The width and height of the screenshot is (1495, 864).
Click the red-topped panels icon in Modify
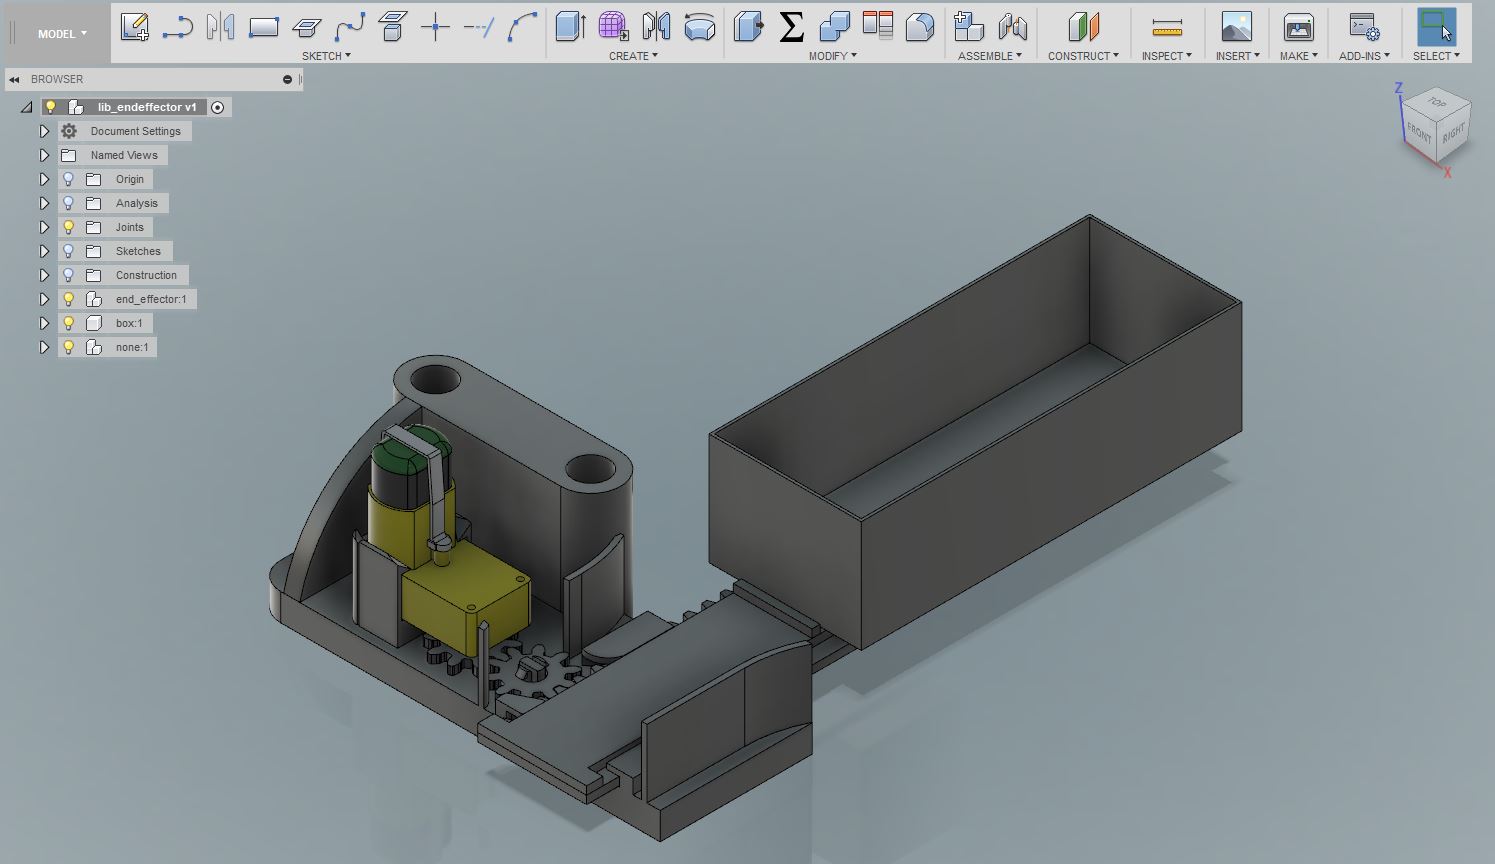[877, 27]
